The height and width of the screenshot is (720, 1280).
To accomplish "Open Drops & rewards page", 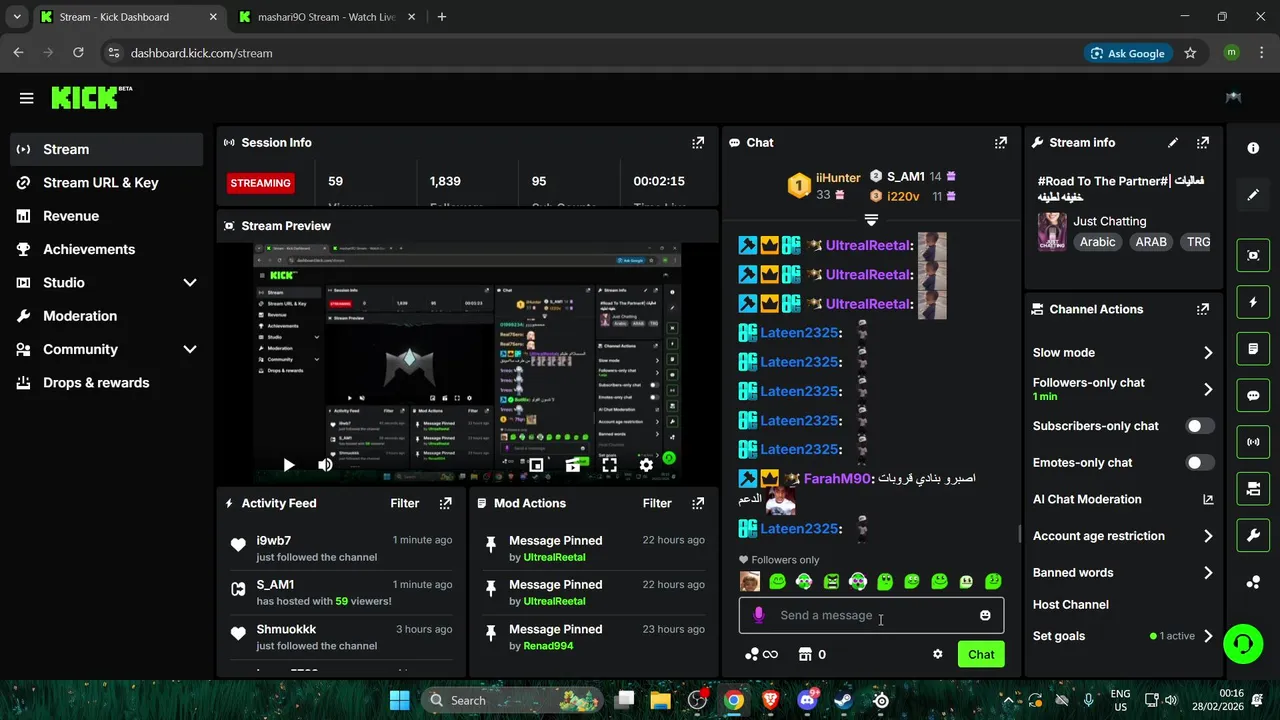I will [107, 383].
